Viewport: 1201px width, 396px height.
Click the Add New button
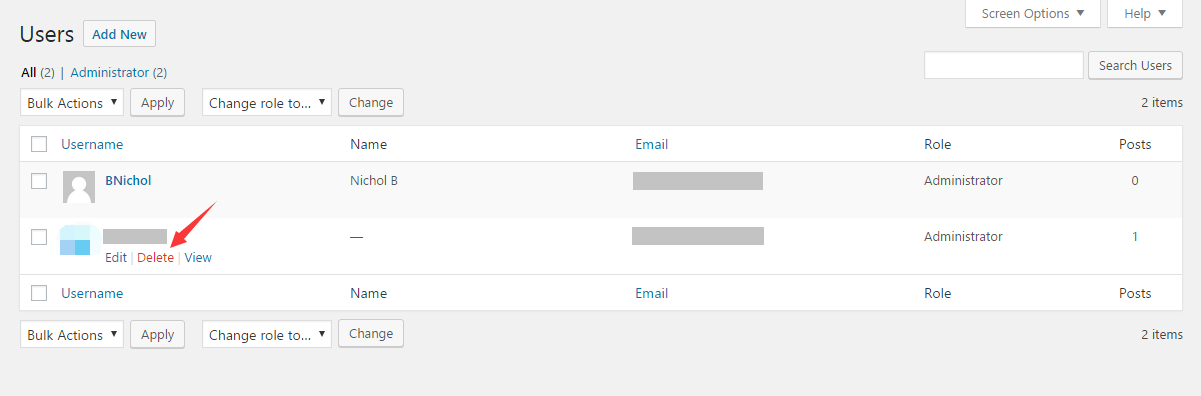(120, 34)
